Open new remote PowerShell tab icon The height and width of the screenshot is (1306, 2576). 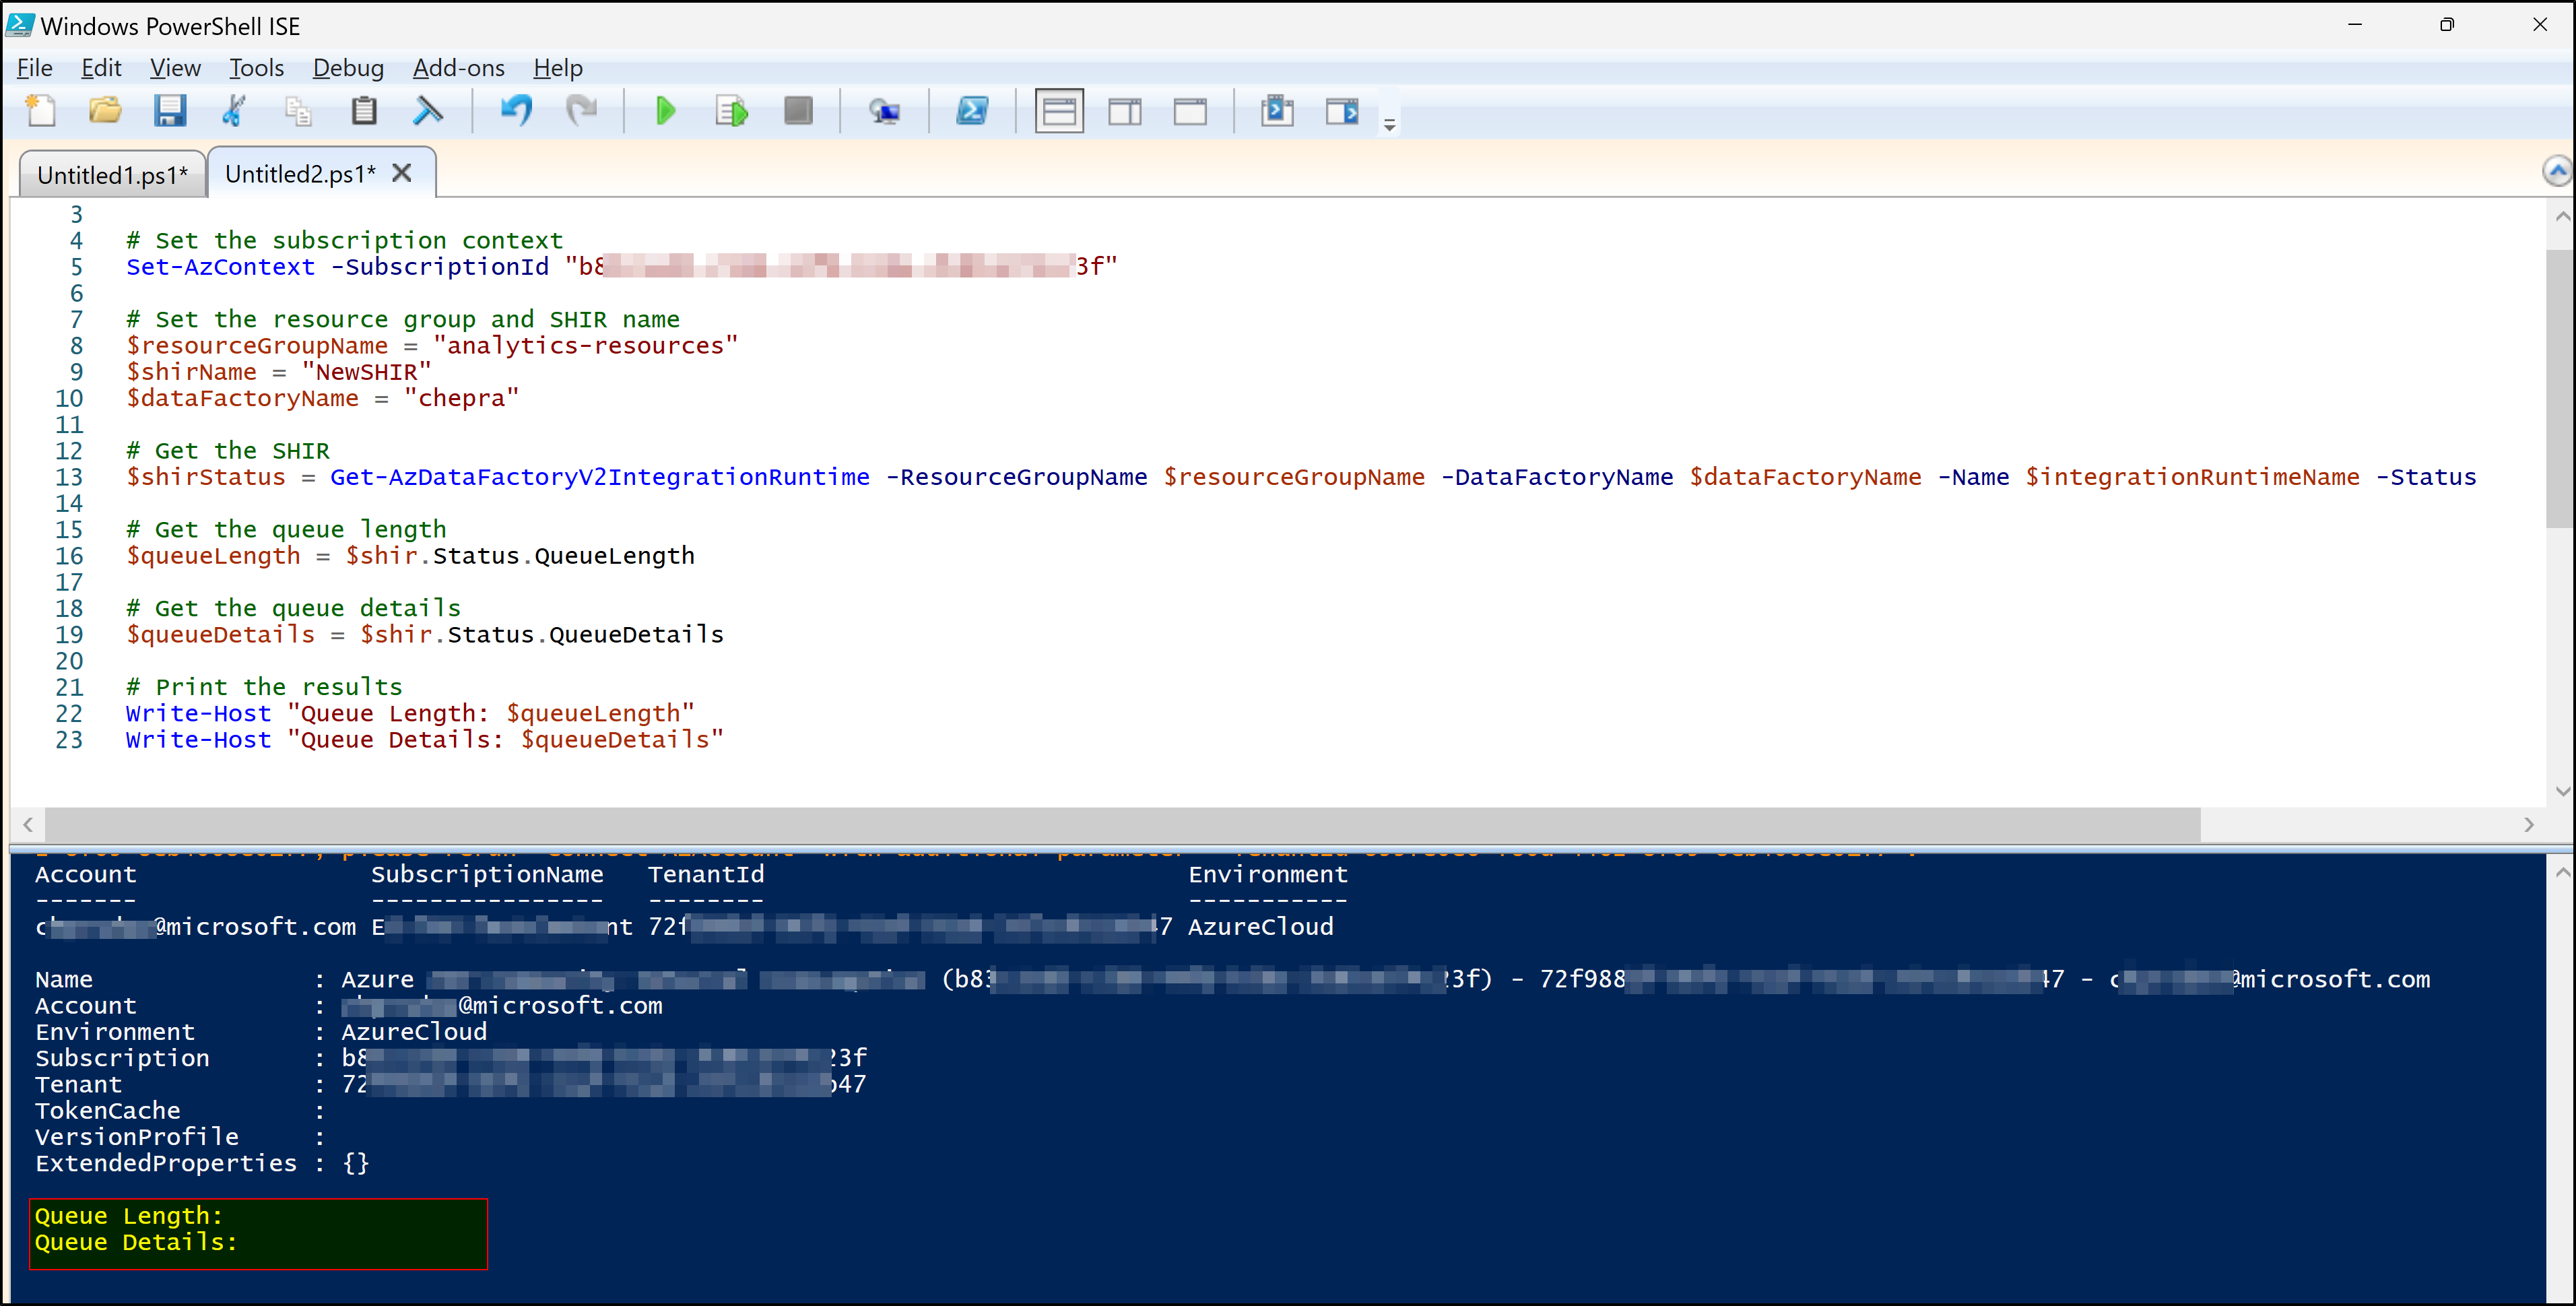click(884, 110)
